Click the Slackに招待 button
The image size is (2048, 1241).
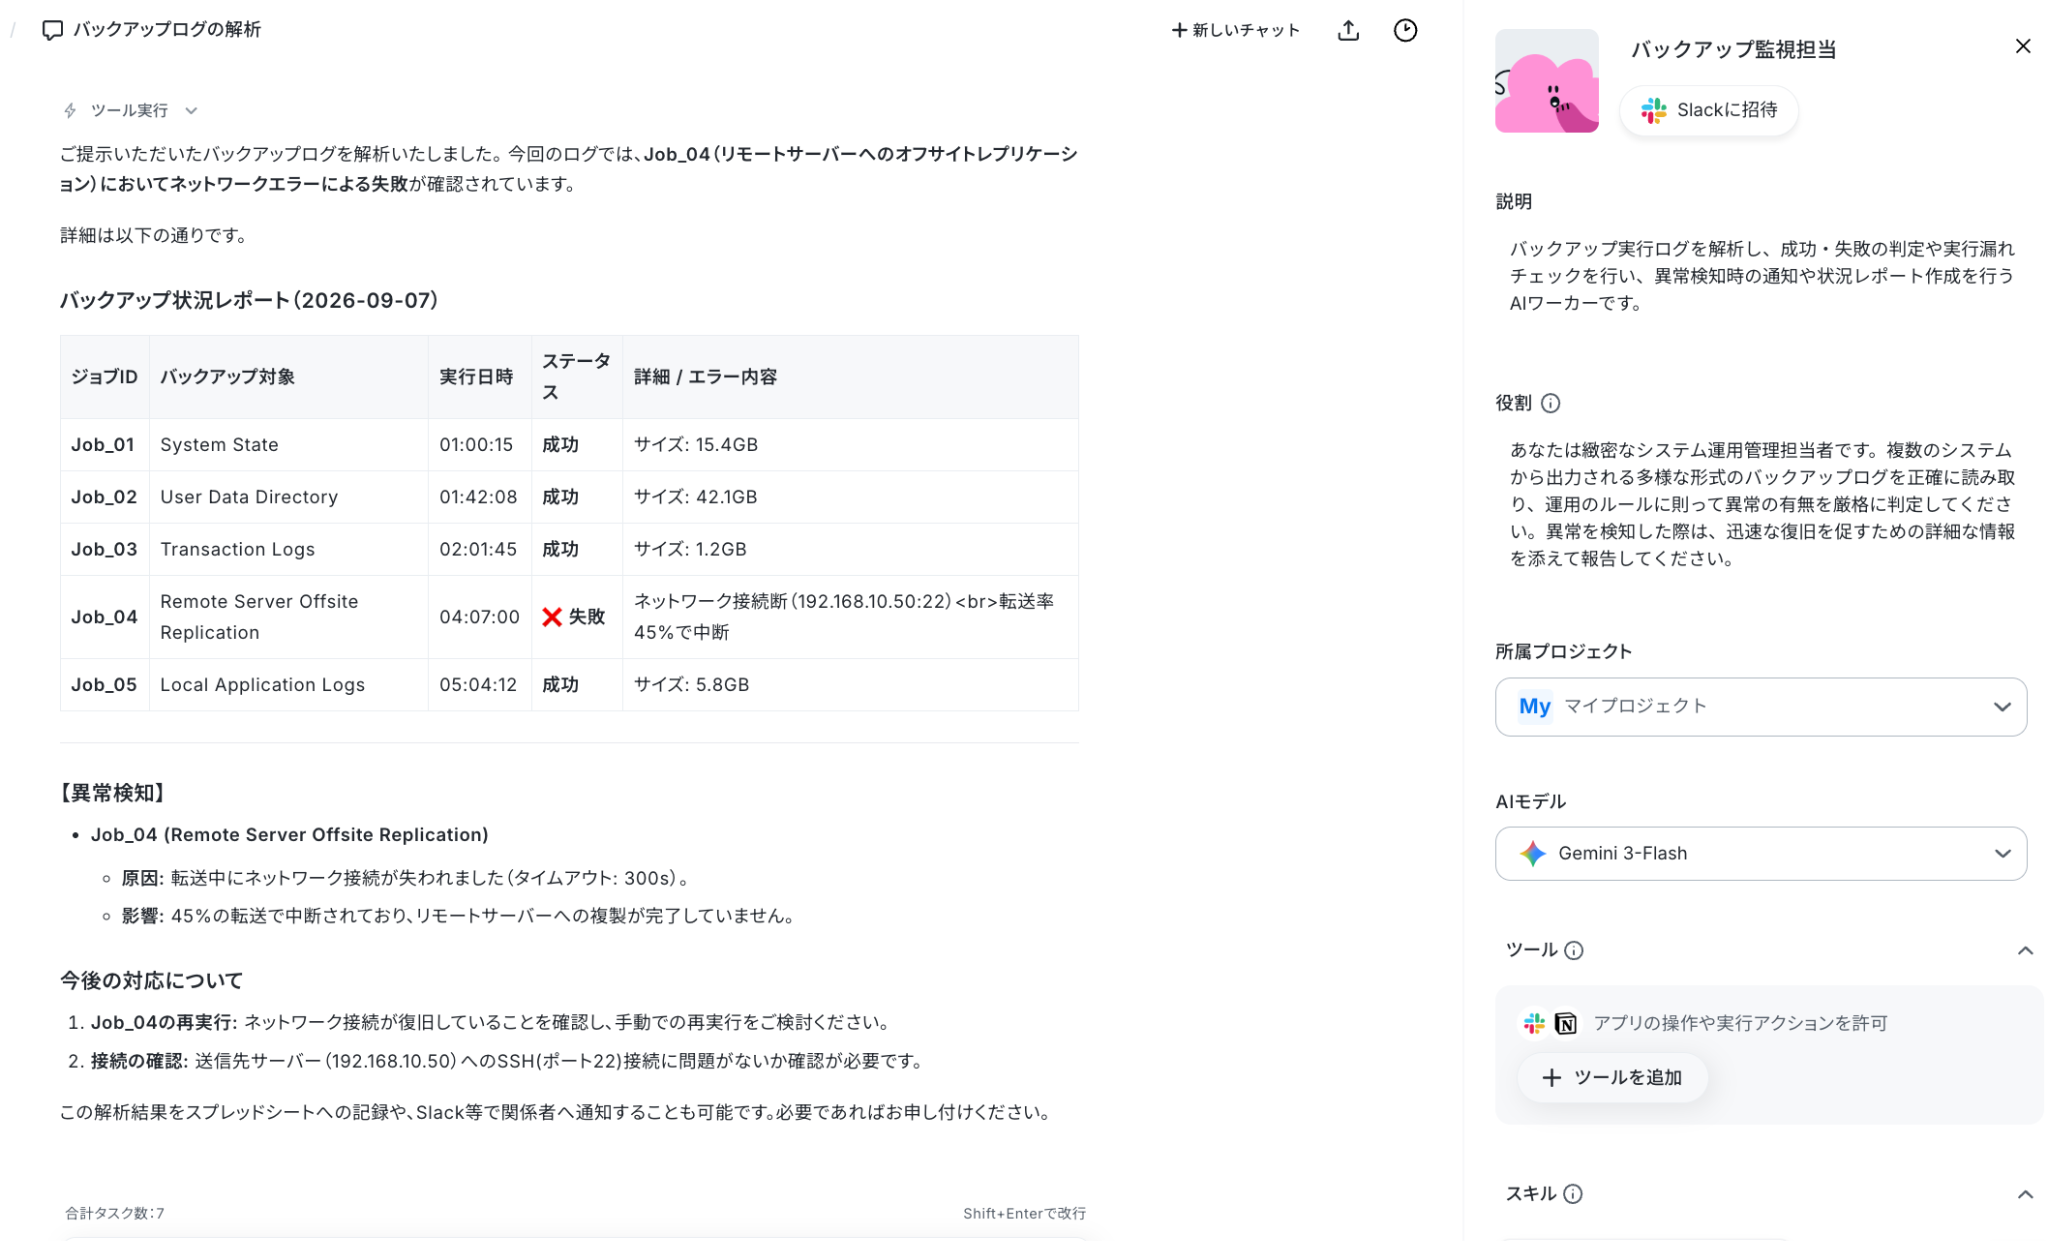tap(1707, 110)
